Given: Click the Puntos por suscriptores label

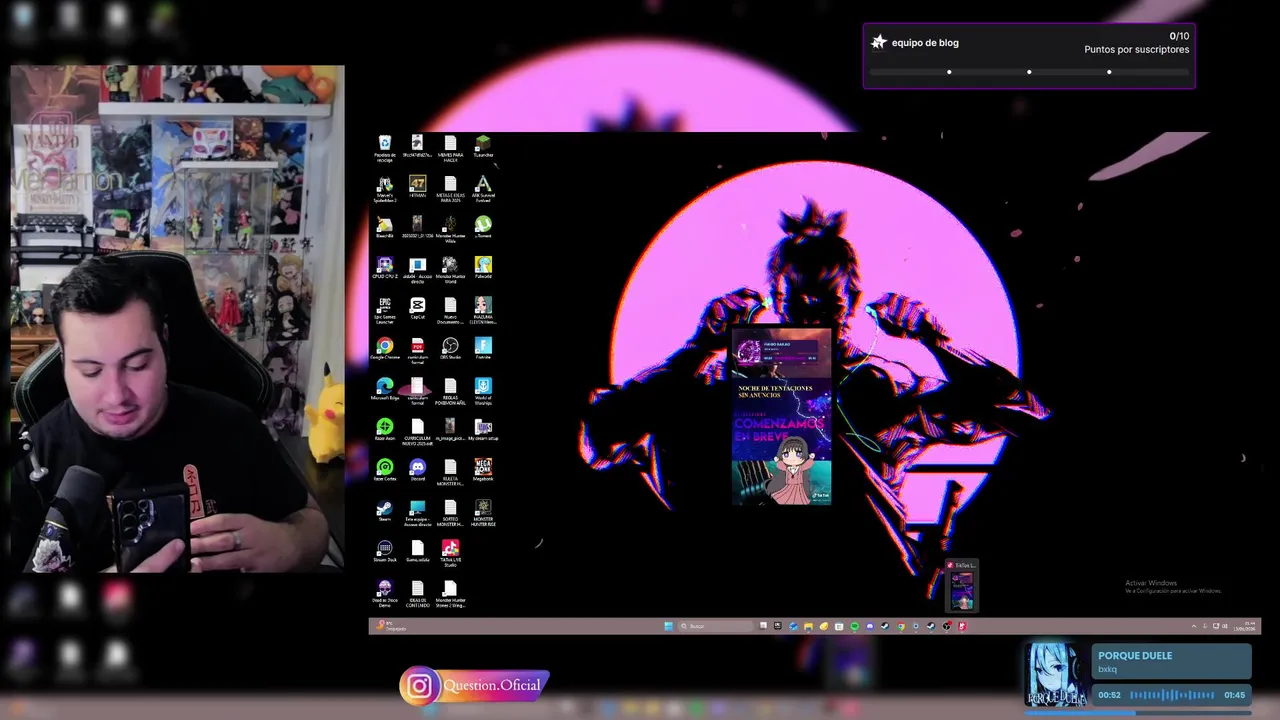Looking at the screenshot, I should (1137, 50).
